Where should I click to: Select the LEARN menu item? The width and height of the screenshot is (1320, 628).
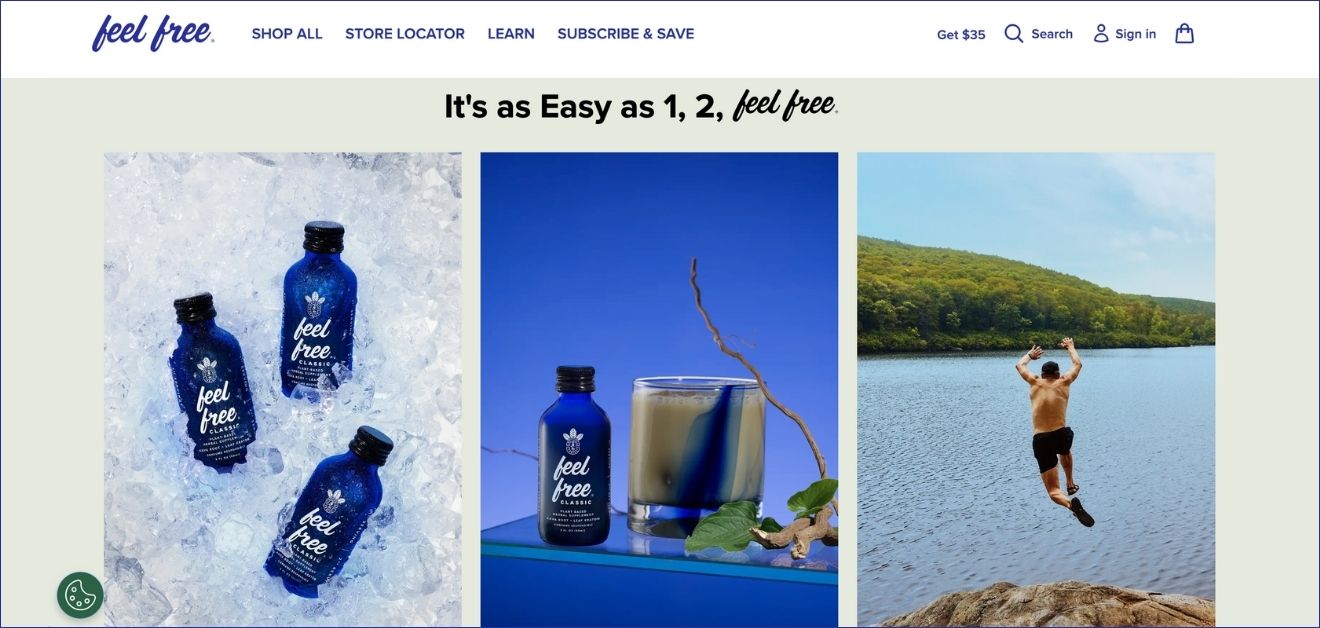click(511, 34)
